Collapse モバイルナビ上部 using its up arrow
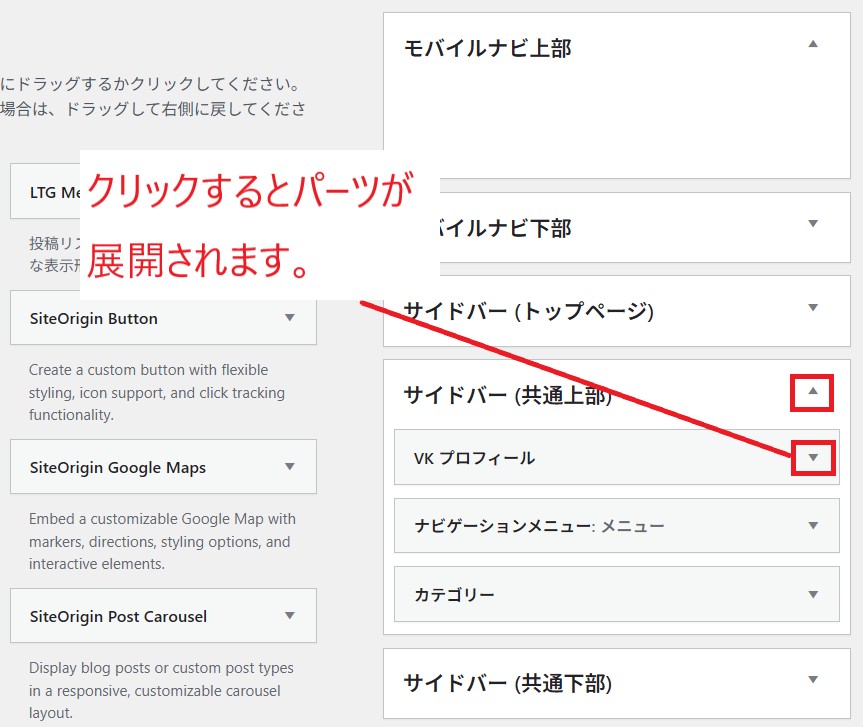Viewport: 863px width, 727px height. (x=813, y=44)
